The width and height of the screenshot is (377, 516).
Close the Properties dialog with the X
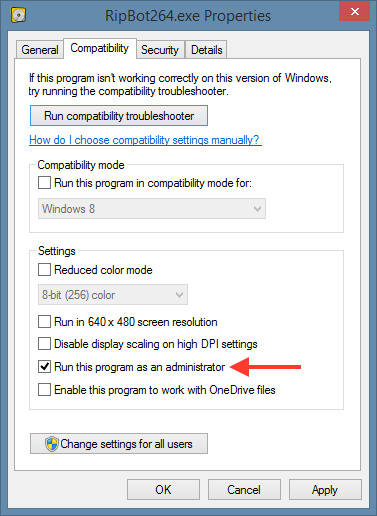(x=354, y=11)
